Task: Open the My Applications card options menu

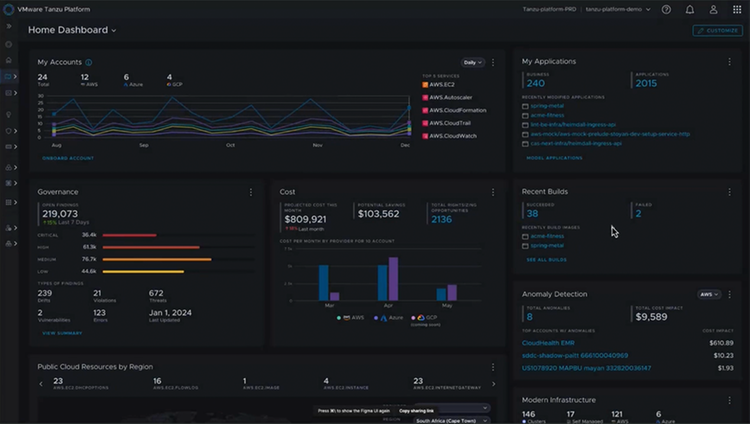Action: click(x=729, y=62)
